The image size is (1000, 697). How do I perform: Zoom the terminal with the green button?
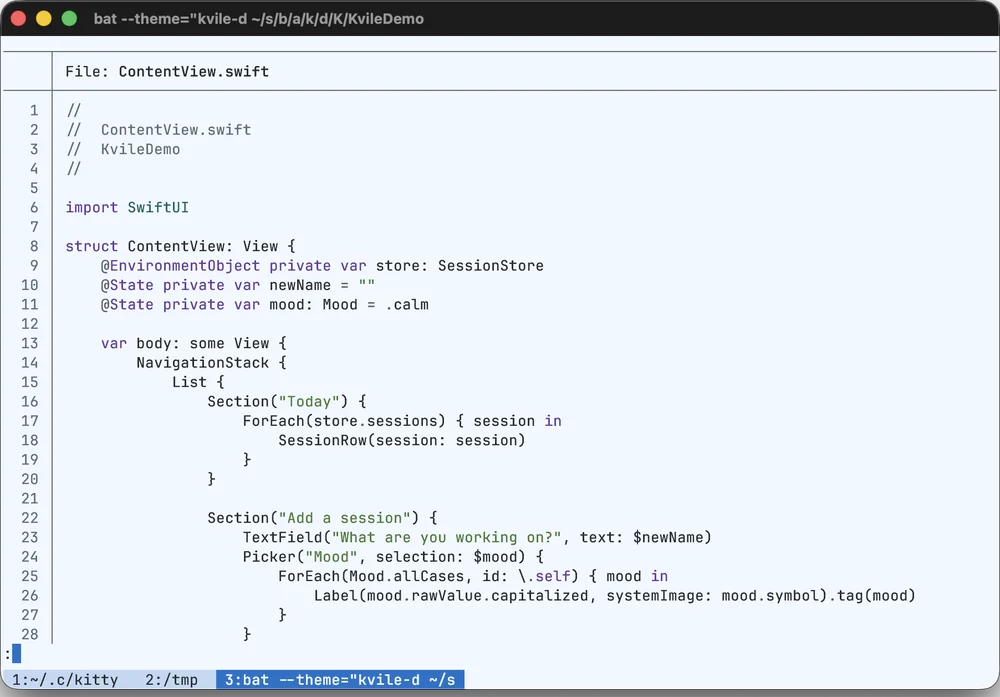coord(69,18)
